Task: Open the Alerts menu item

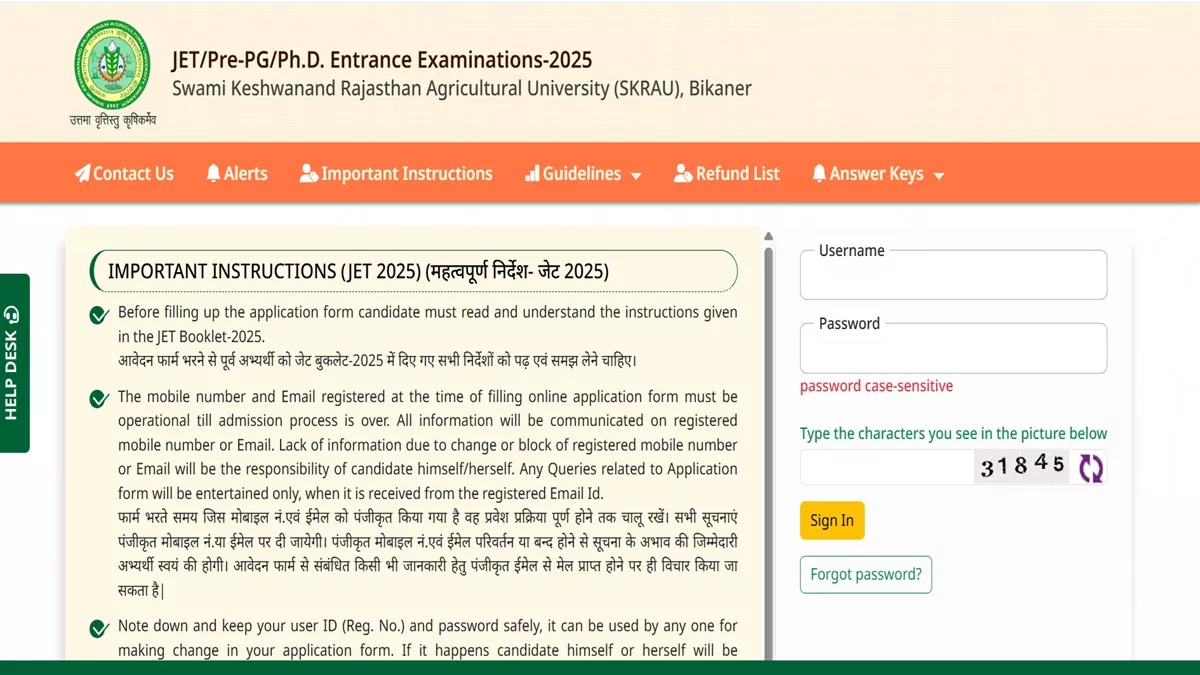Action: (x=237, y=173)
